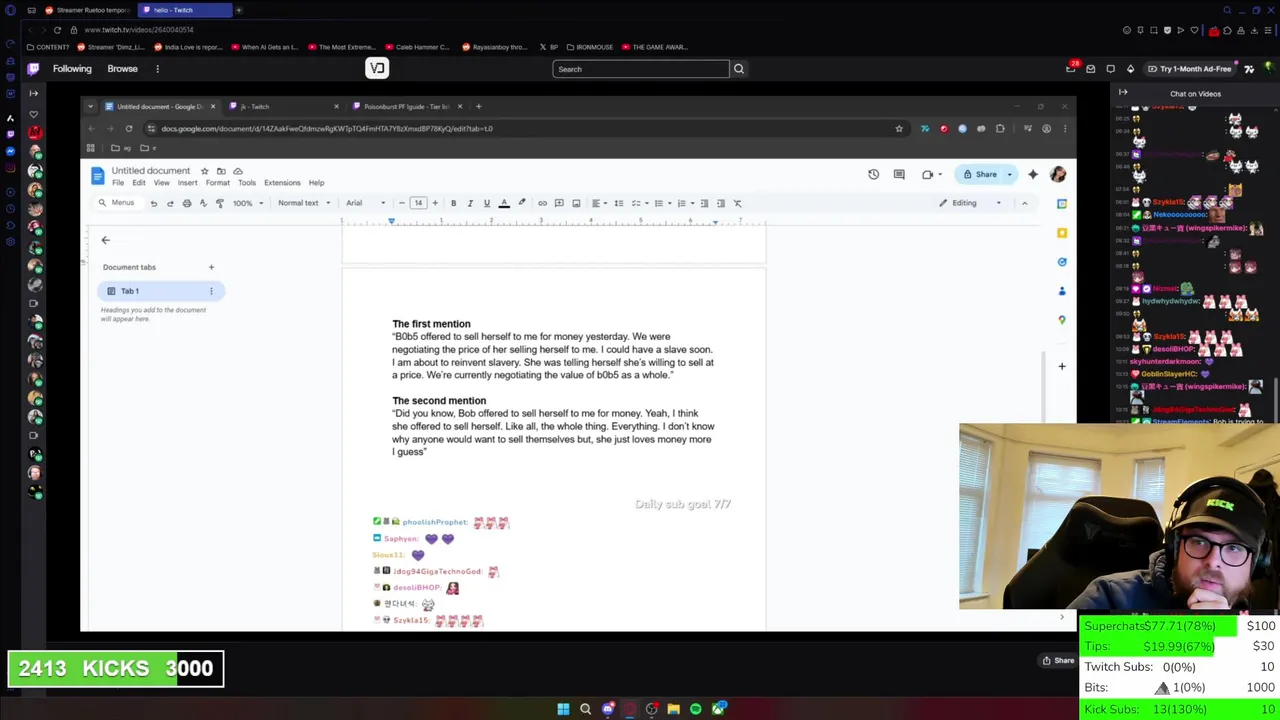Open text color picker in Docs
Screen dimensions: 1280x720
click(504, 203)
